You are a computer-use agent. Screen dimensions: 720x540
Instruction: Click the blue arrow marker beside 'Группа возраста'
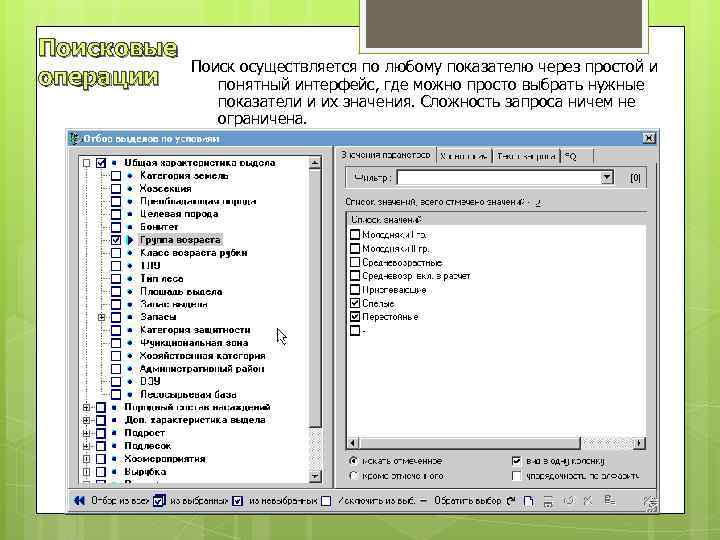(x=130, y=240)
